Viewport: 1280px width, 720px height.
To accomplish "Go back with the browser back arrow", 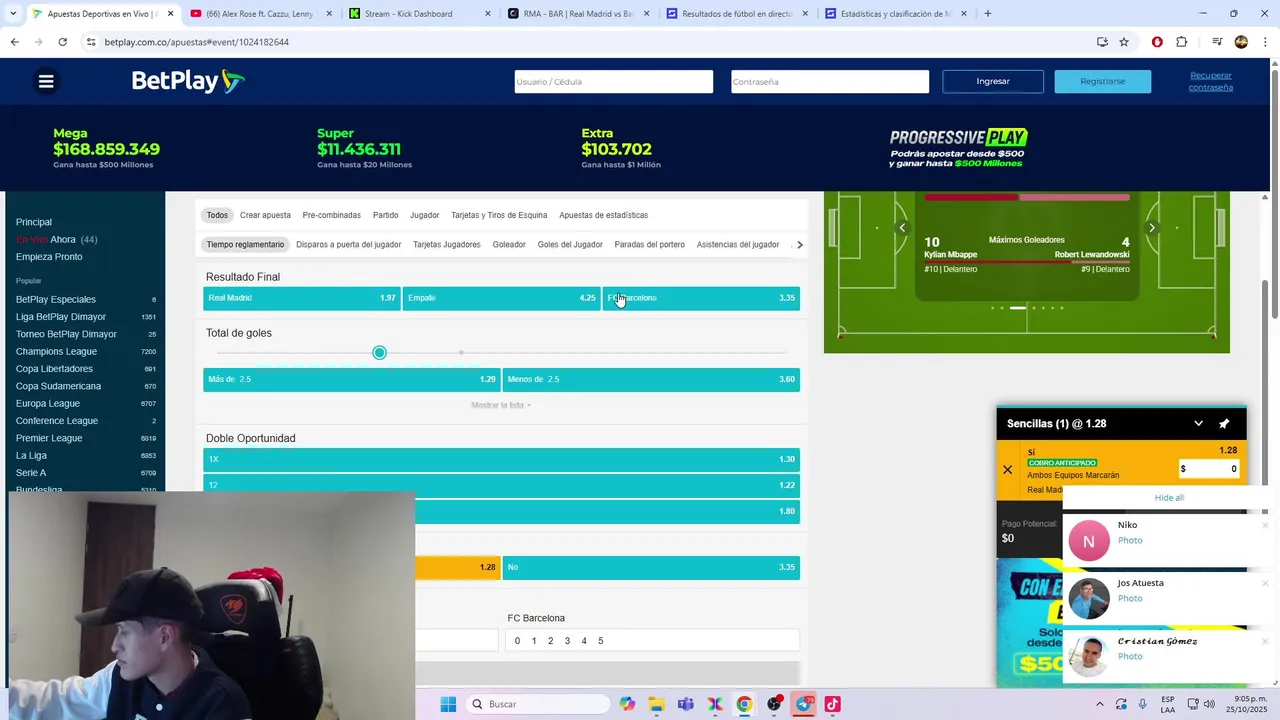I will point(14,42).
